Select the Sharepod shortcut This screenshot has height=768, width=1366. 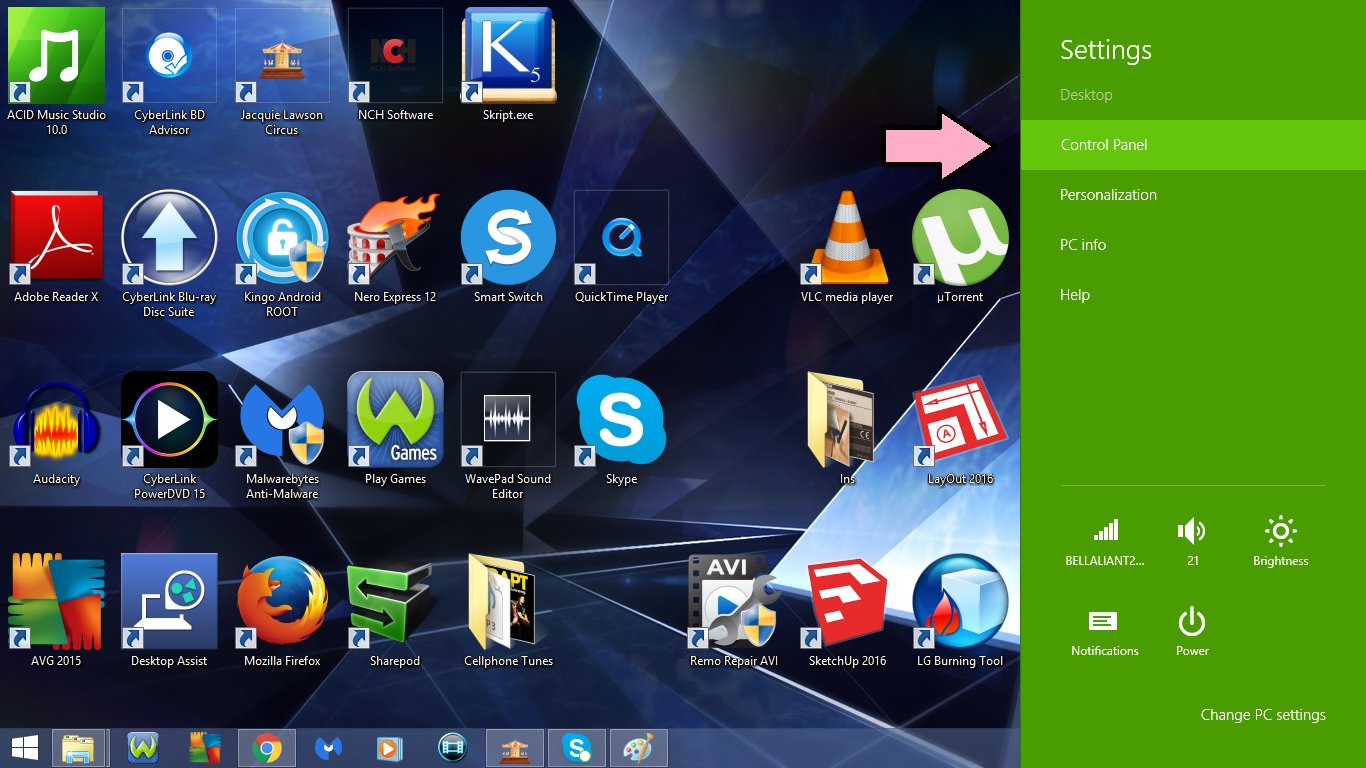click(x=395, y=611)
